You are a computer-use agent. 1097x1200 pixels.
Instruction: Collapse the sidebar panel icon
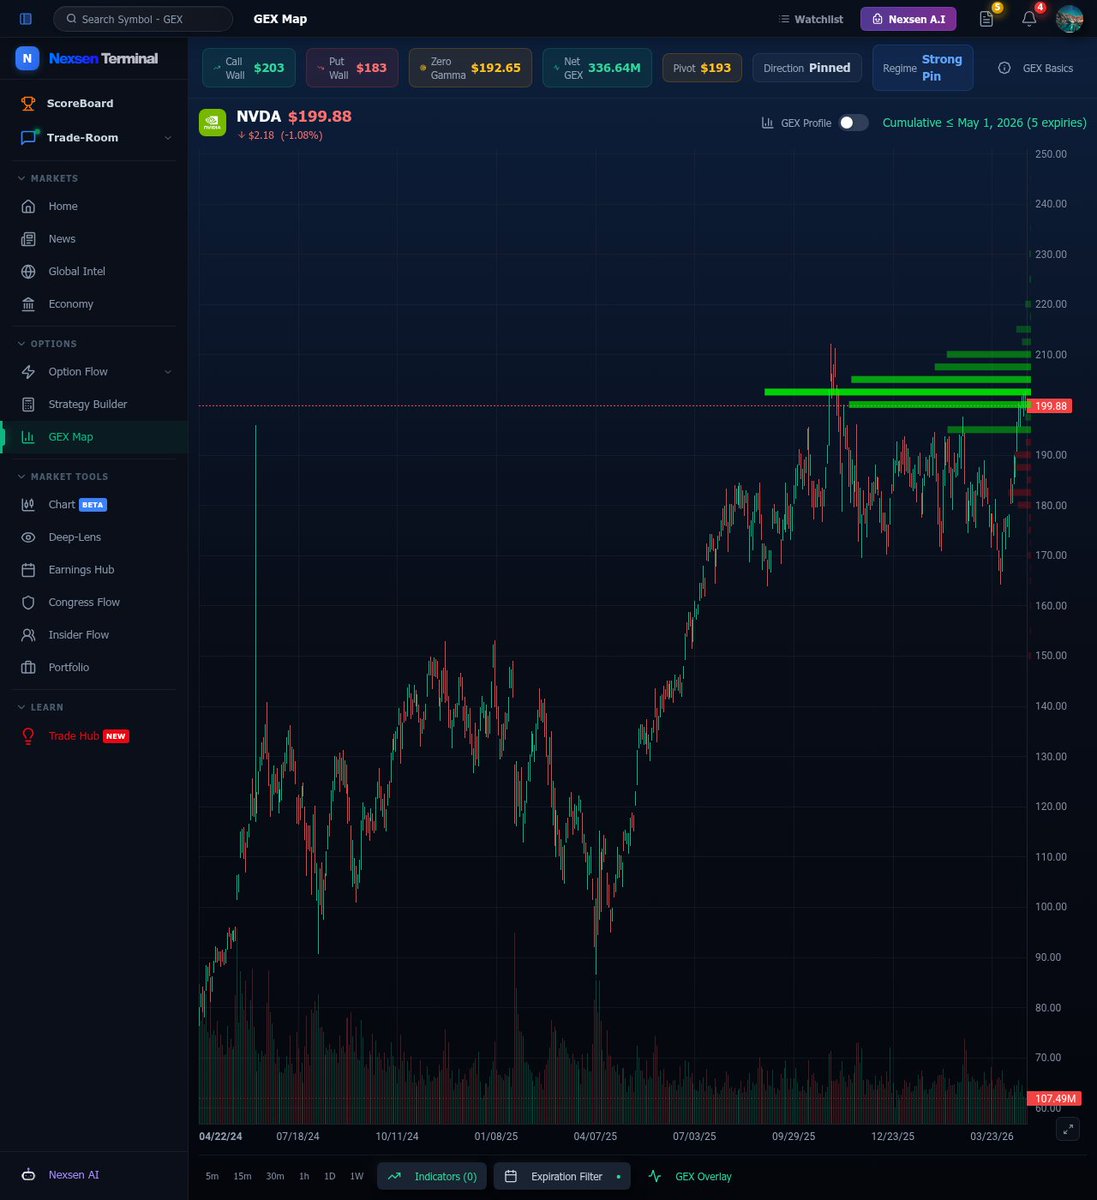click(26, 19)
